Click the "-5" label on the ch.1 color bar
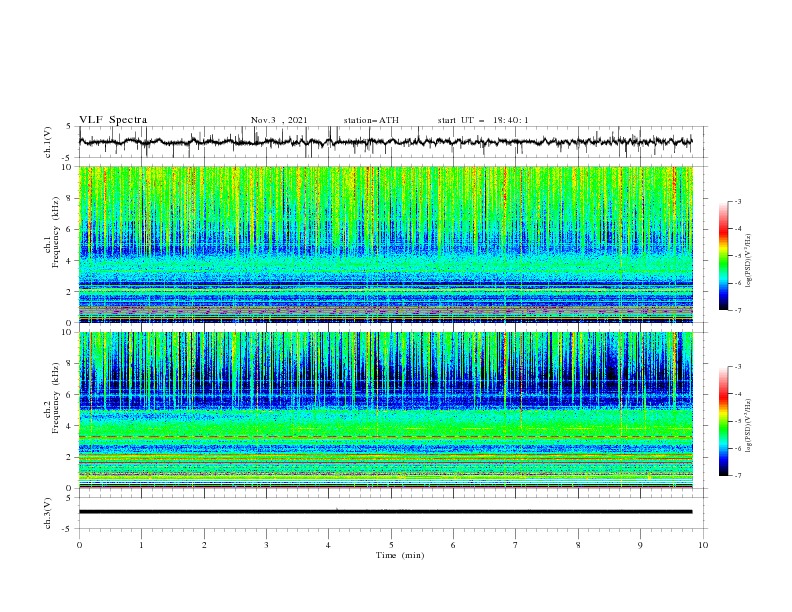 pos(737,256)
